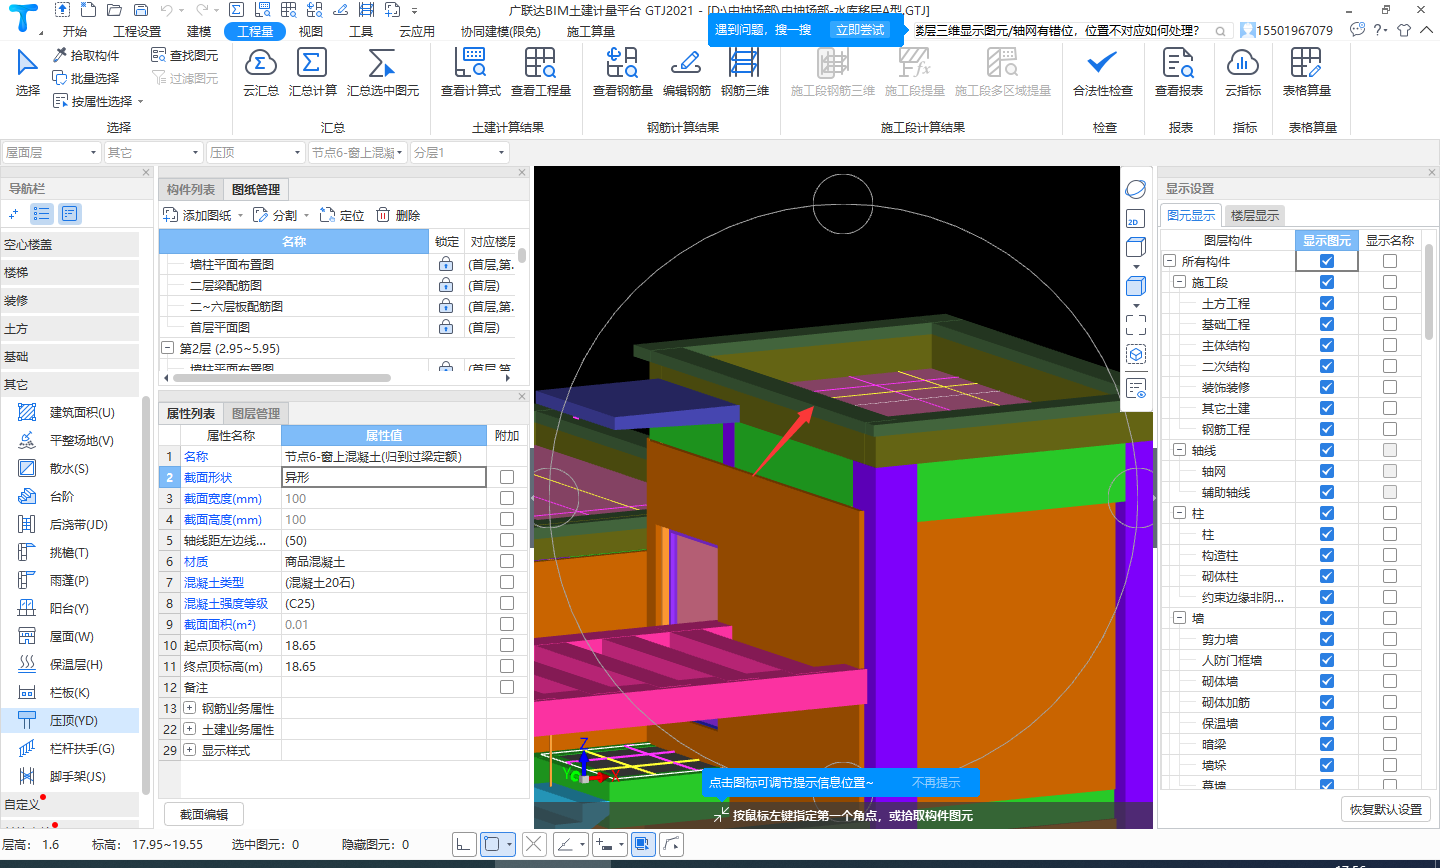The height and width of the screenshot is (868, 1440).
Task: Expand 土建业务属性 property group
Action: tap(189, 729)
